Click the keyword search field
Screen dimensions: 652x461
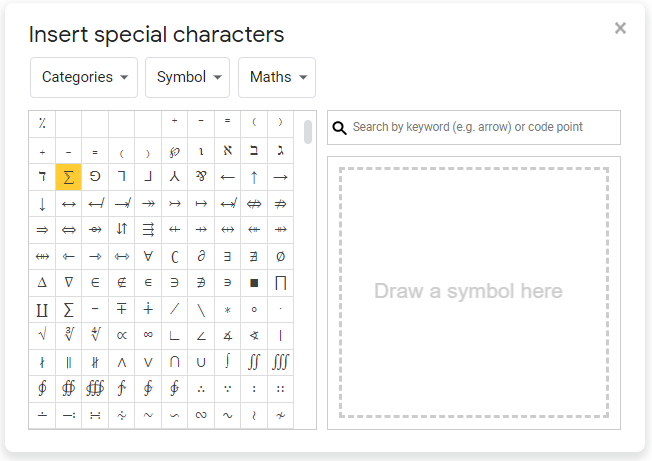click(x=482, y=127)
